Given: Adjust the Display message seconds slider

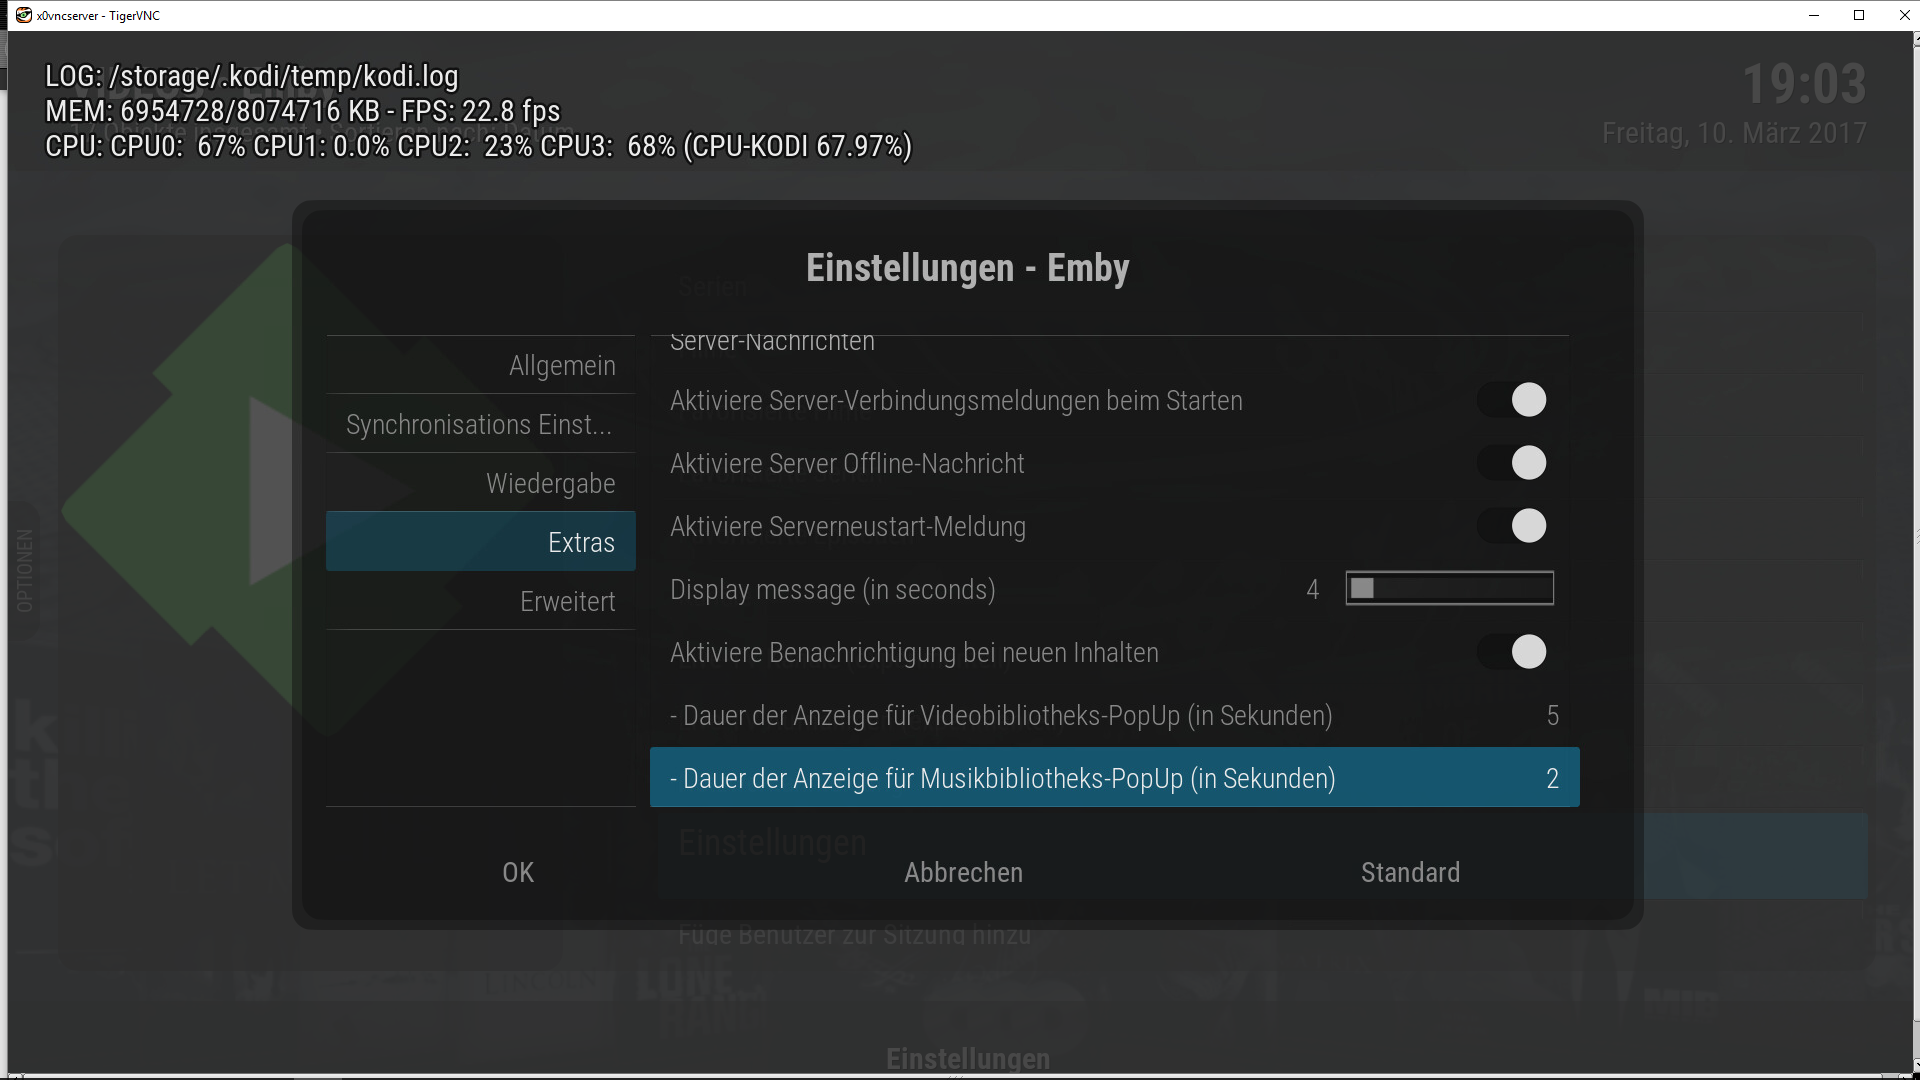Looking at the screenshot, I should point(1449,589).
